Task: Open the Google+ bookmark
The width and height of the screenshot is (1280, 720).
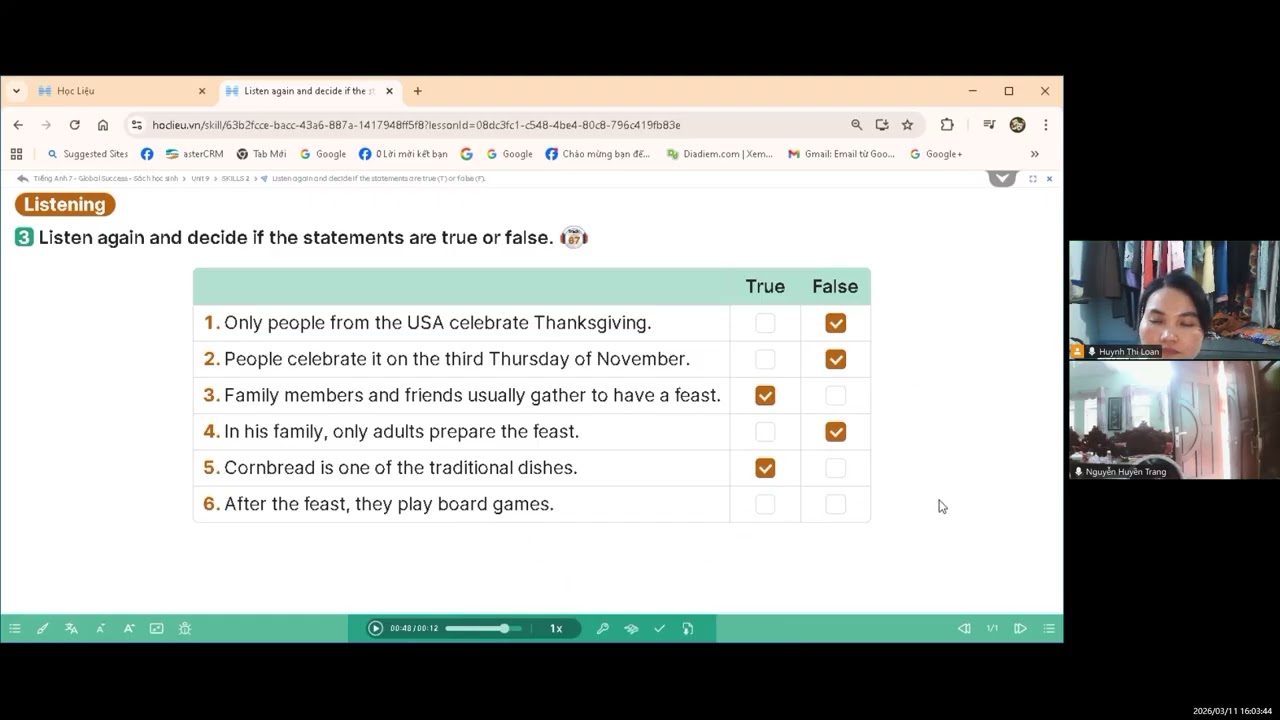Action: (936, 154)
